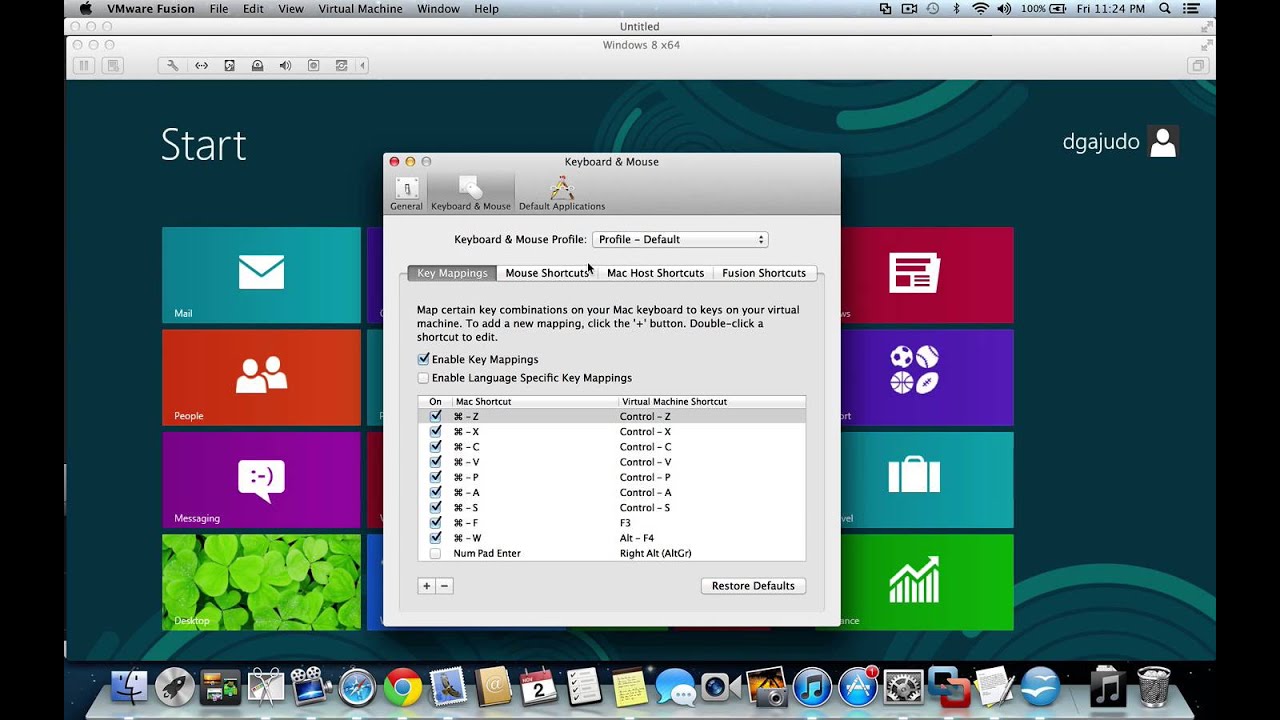Uncheck the ⌘-C mapping checkbox
Viewport: 1280px width, 720px height.
[435, 446]
